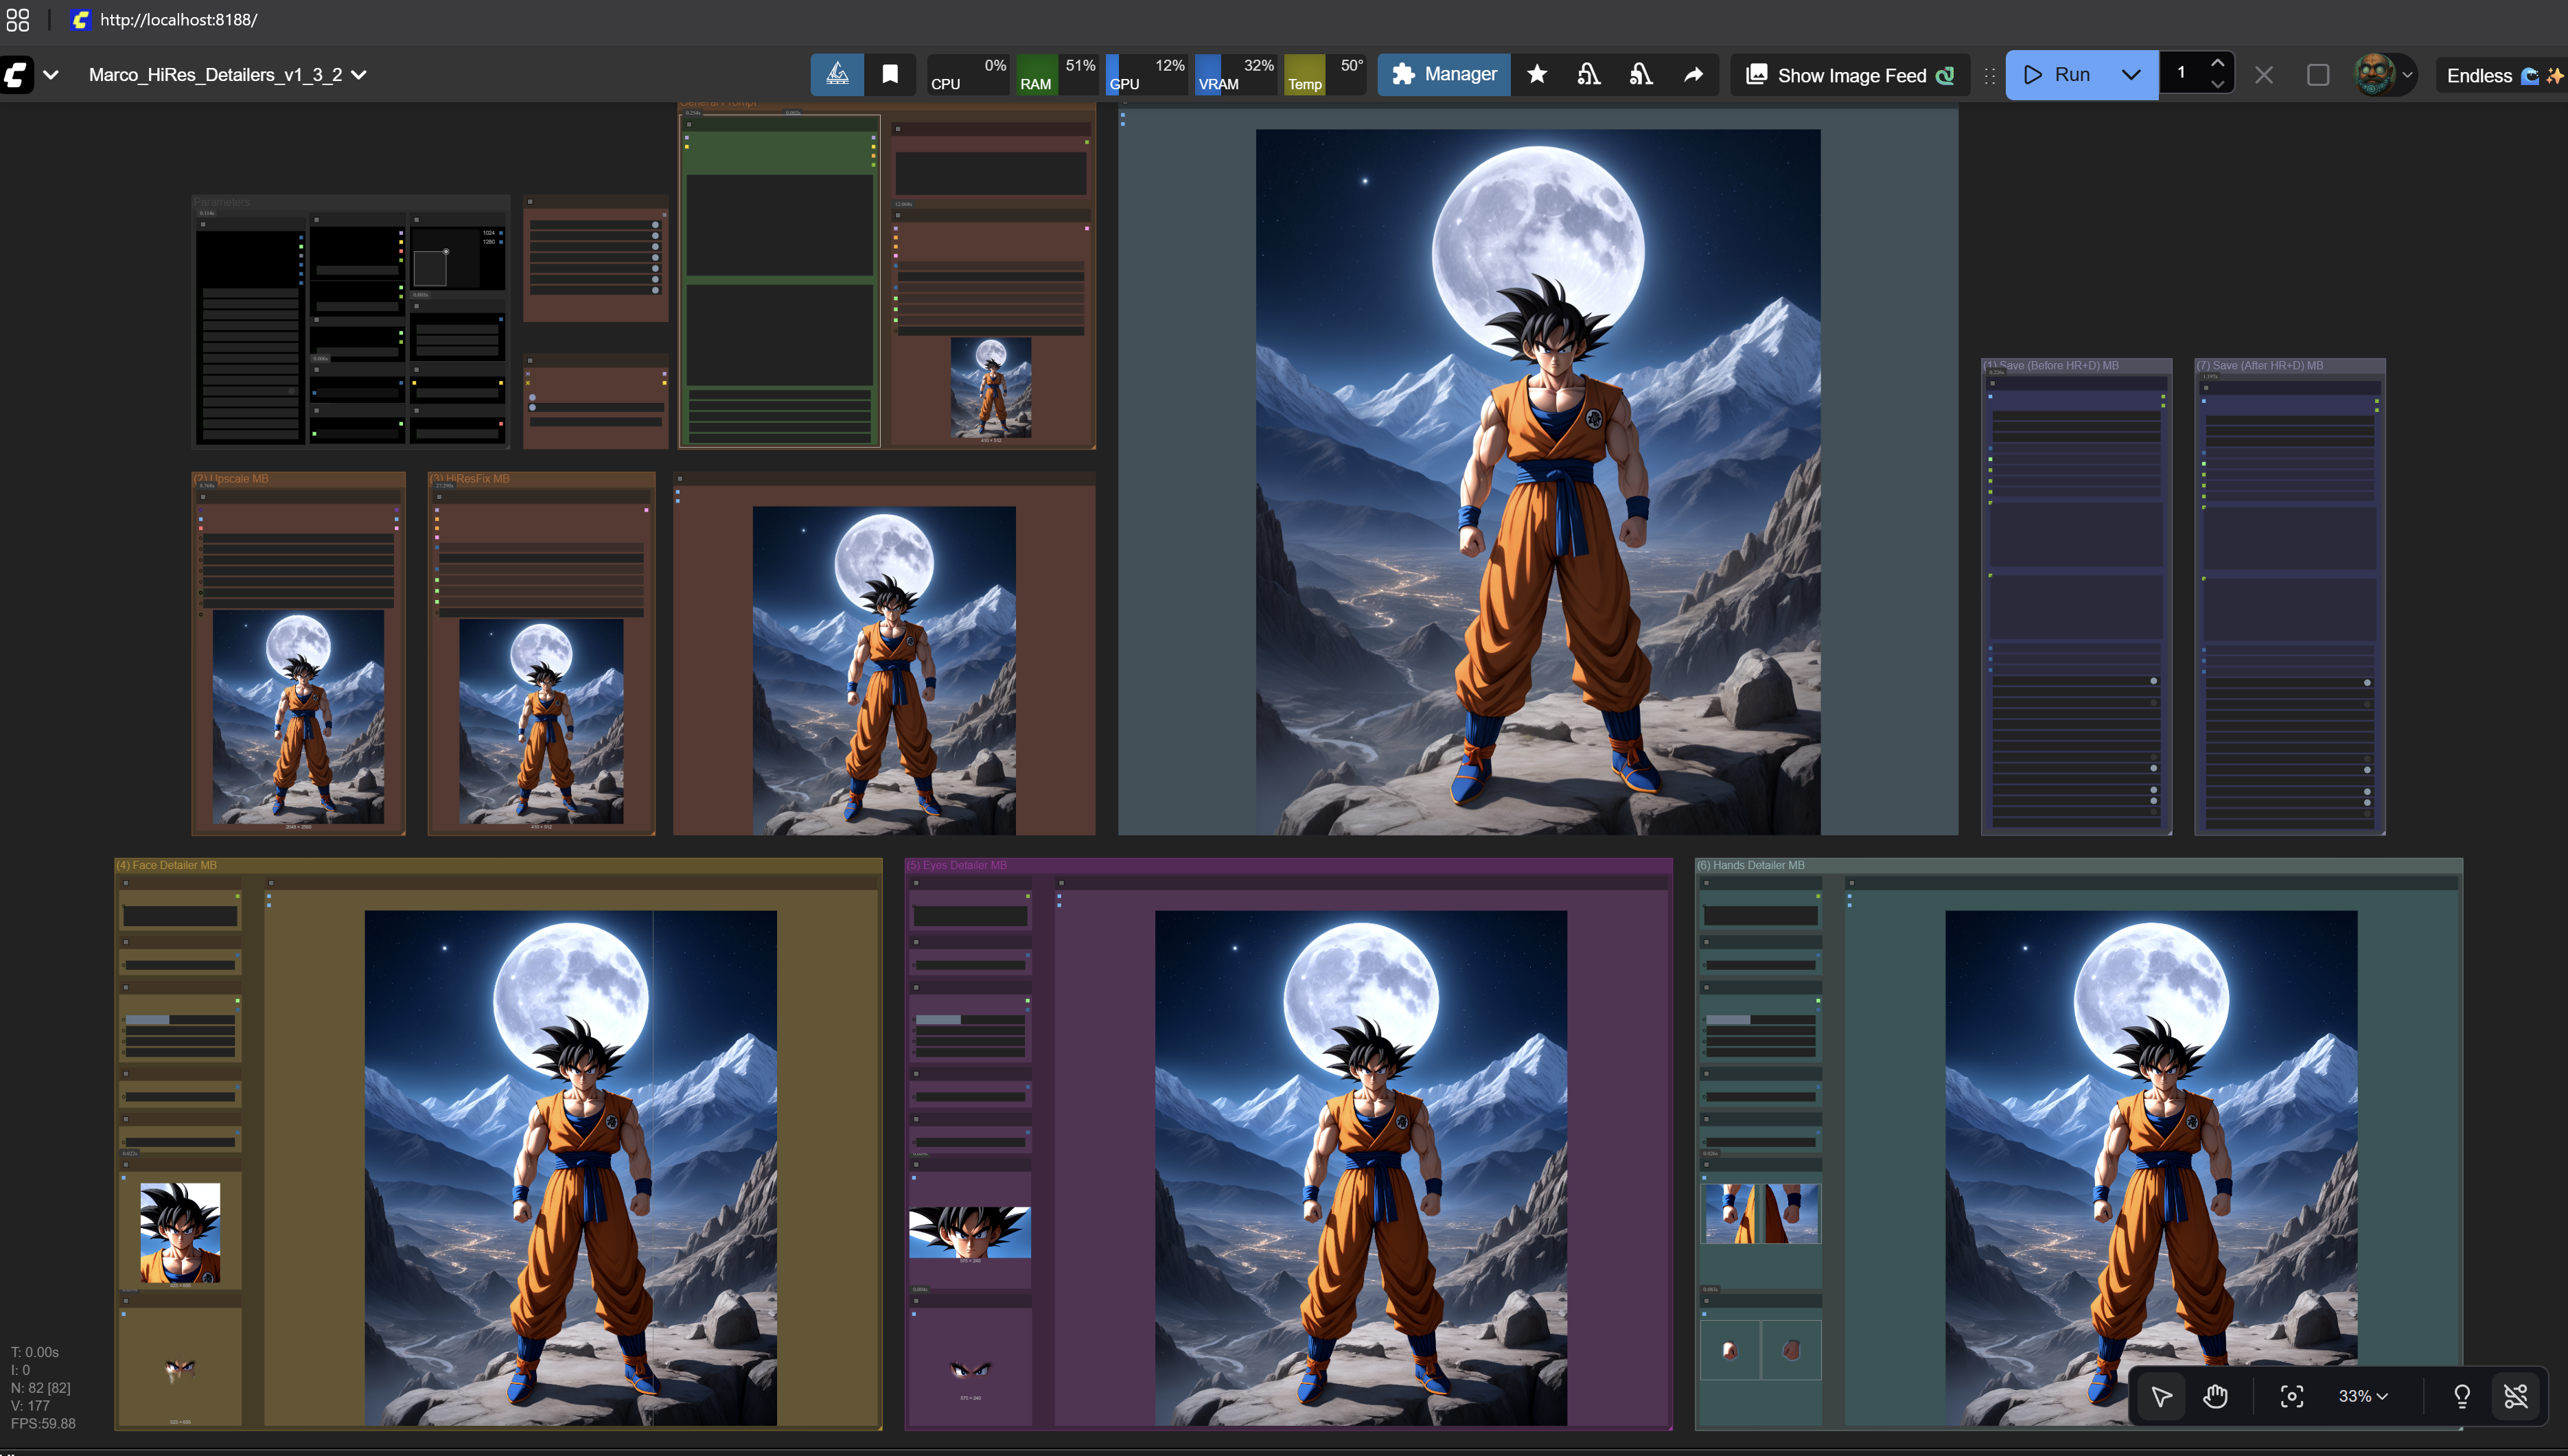Toggle Show Image Feed
The image size is (2568, 1456).
coord(1849,76)
